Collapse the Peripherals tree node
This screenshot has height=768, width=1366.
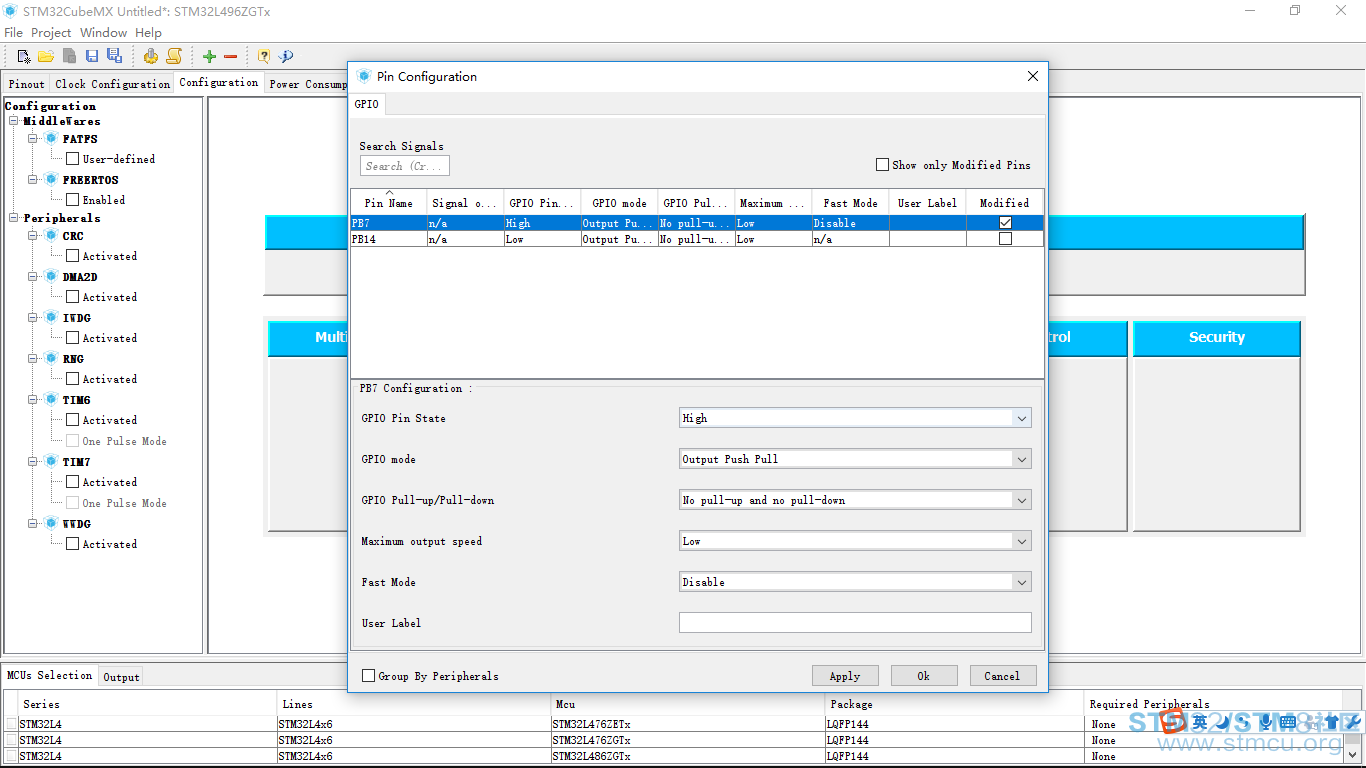coord(14,218)
